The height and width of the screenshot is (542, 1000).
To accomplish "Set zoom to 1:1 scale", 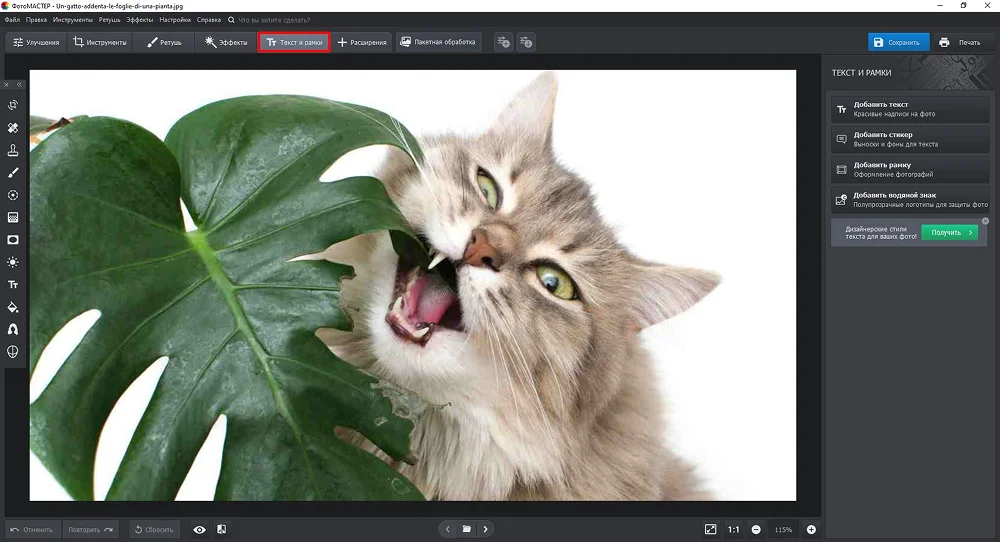I will tap(734, 529).
